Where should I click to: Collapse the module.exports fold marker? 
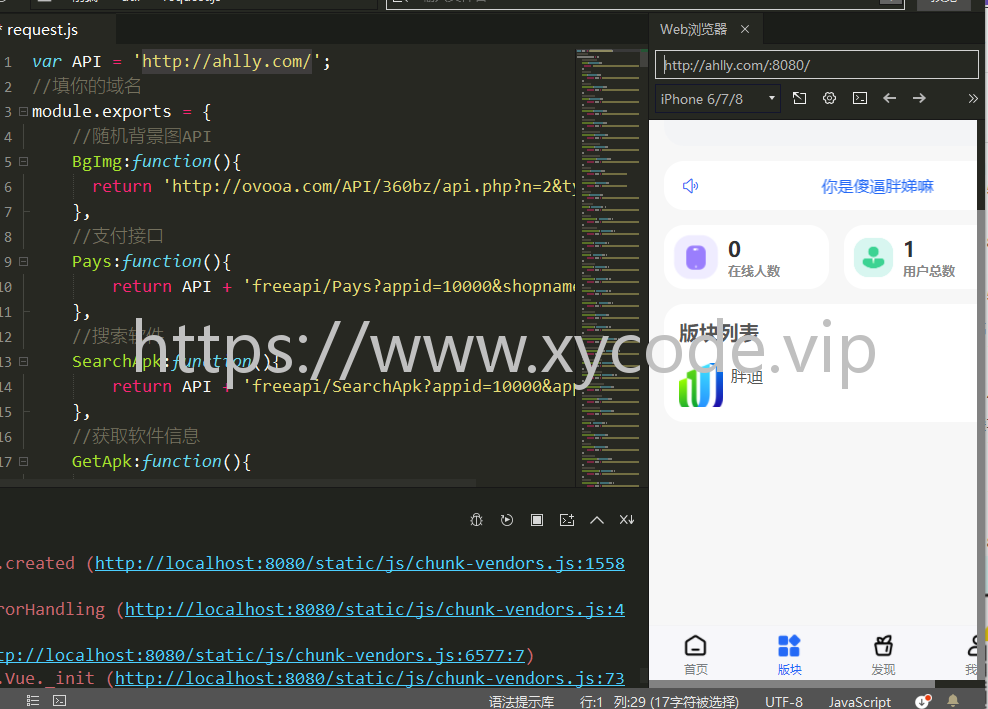click(23, 112)
